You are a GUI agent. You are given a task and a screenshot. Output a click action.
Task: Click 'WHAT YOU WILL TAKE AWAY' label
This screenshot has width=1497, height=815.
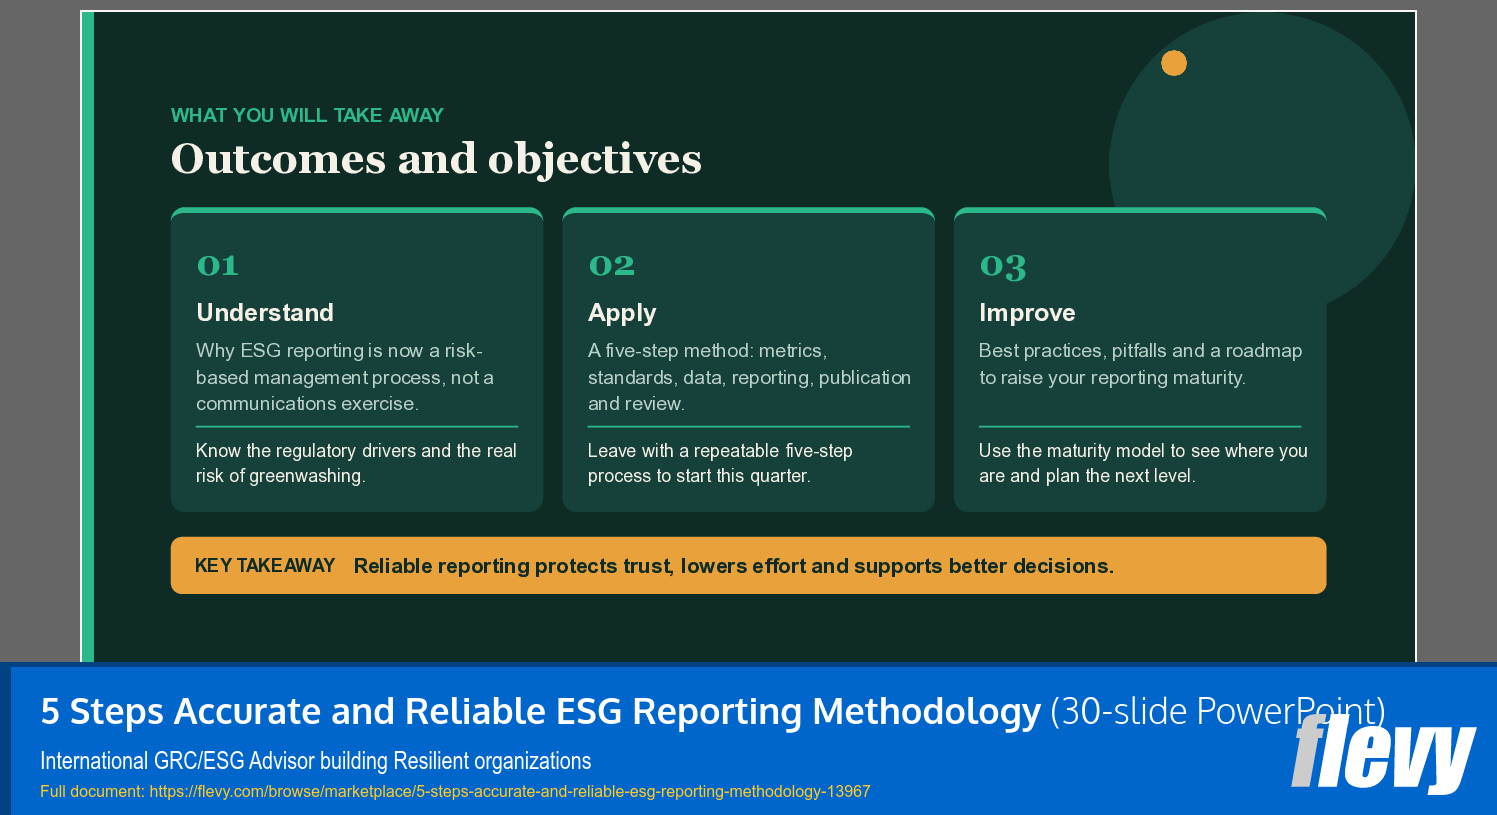pyautogui.click(x=307, y=115)
